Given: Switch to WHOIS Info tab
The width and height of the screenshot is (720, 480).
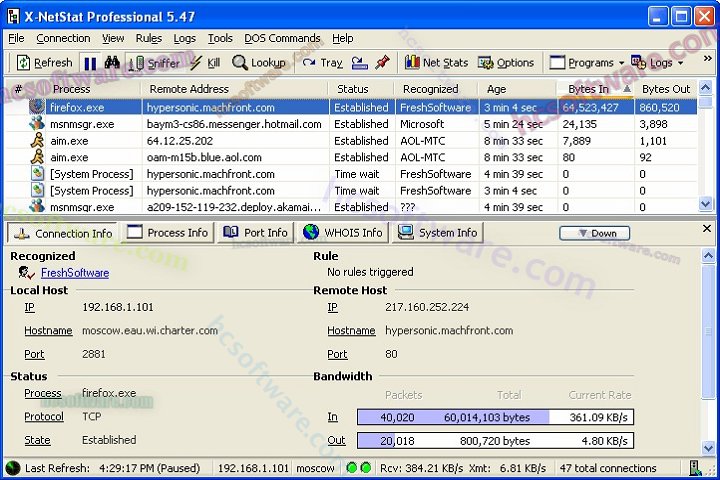Looking at the screenshot, I should point(343,232).
